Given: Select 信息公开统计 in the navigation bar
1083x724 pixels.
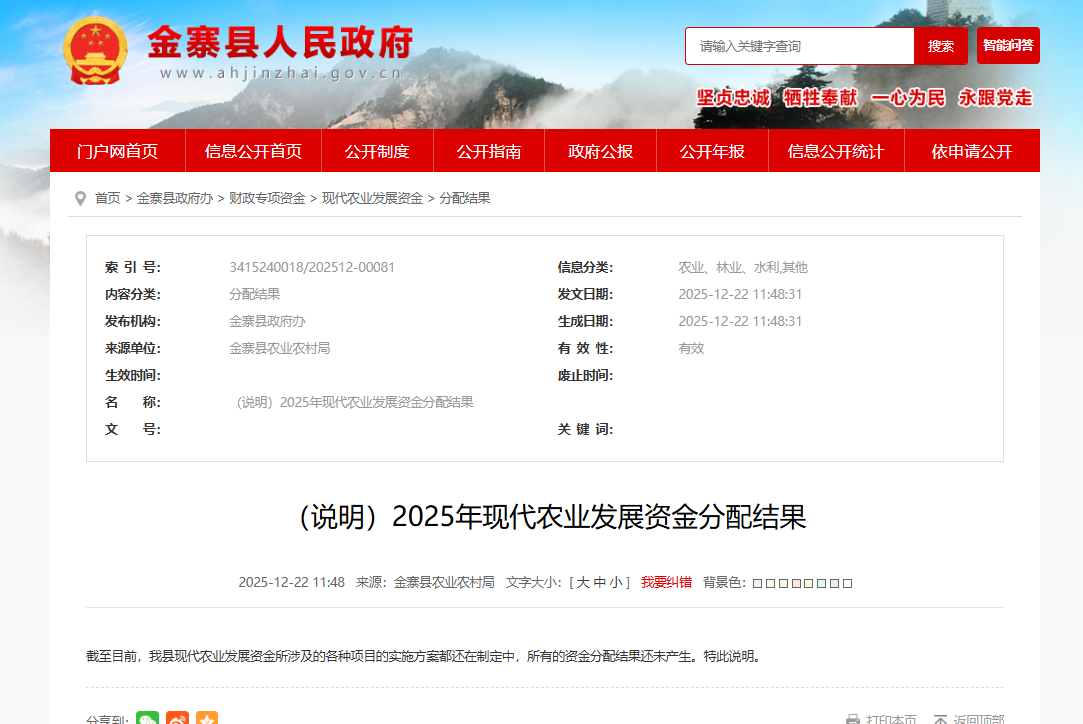Looking at the screenshot, I should (836, 151).
